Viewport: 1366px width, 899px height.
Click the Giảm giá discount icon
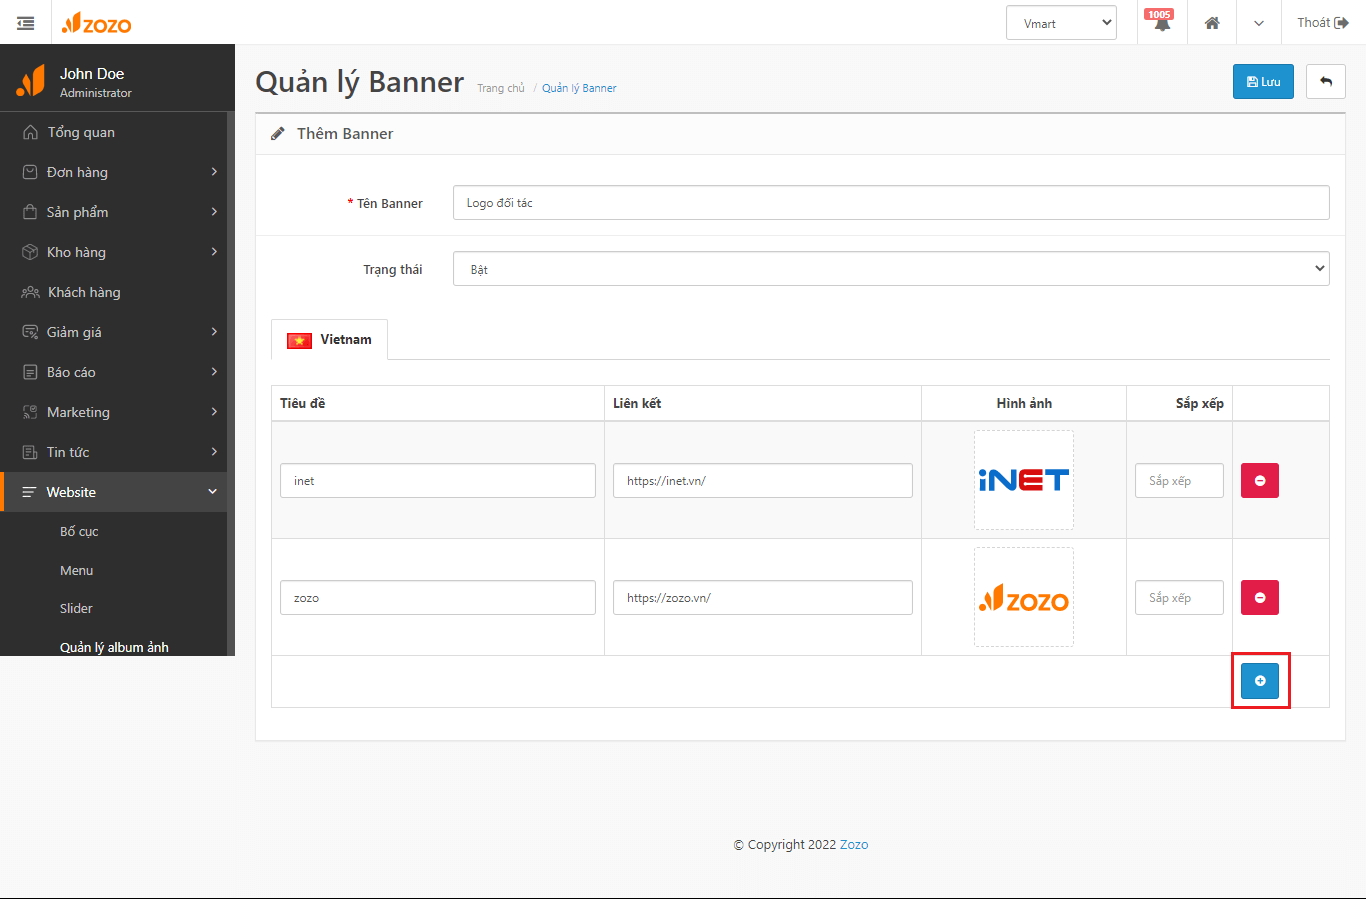coord(30,332)
